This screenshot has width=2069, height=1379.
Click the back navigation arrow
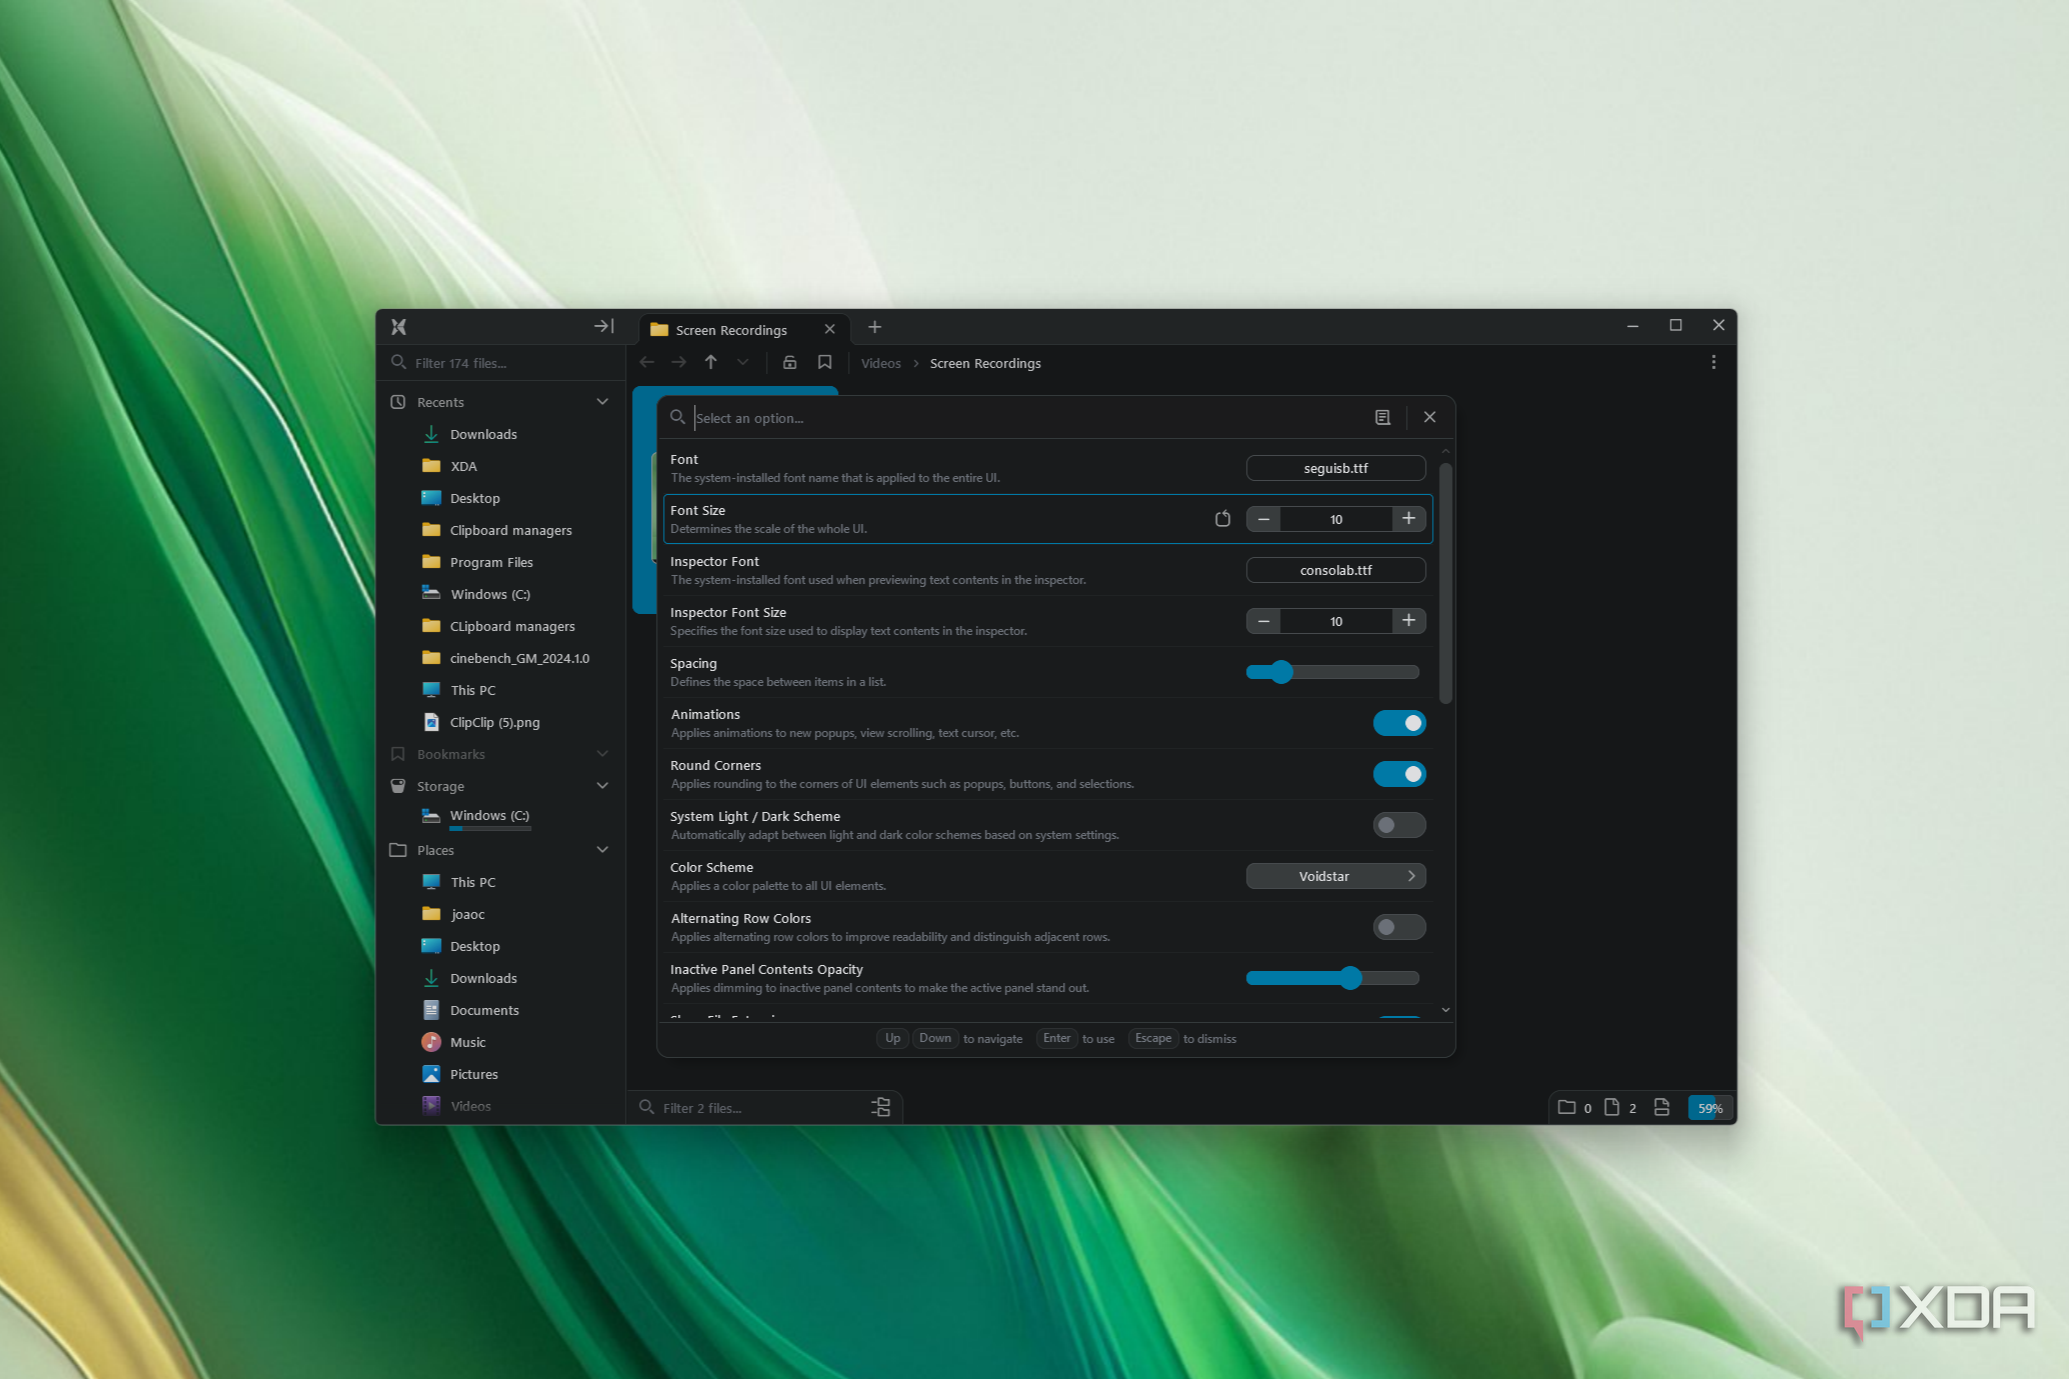[x=647, y=362]
